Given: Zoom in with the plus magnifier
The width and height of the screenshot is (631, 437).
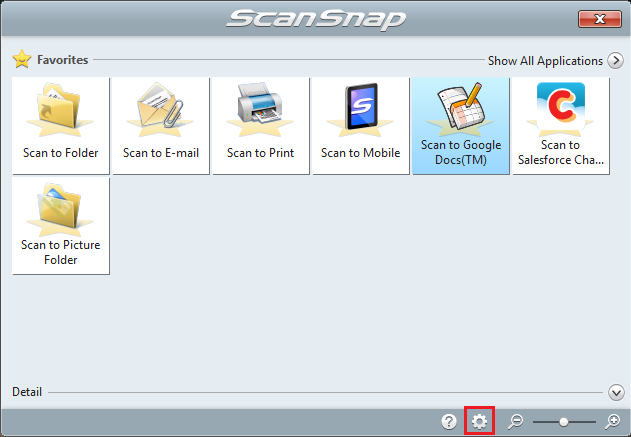Looking at the screenshot, I should click(x=612, y=421).
